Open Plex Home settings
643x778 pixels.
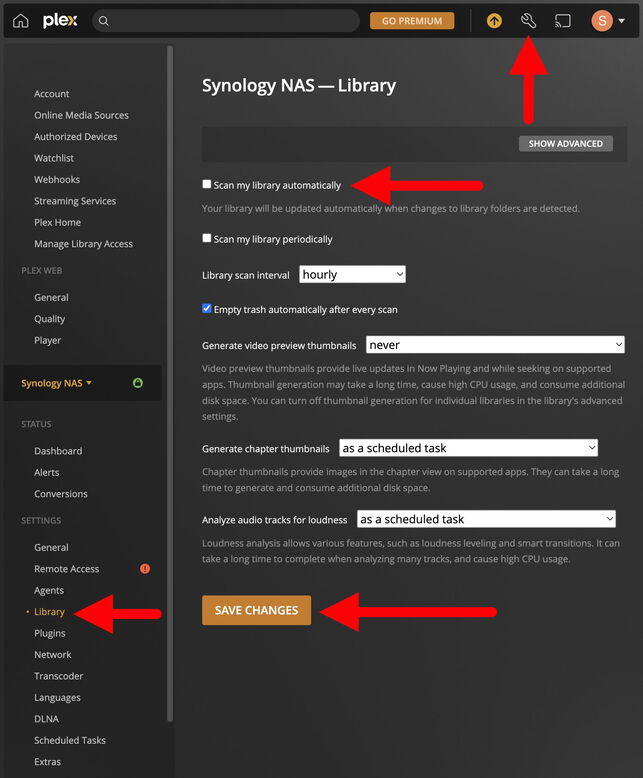click(58, 222)
